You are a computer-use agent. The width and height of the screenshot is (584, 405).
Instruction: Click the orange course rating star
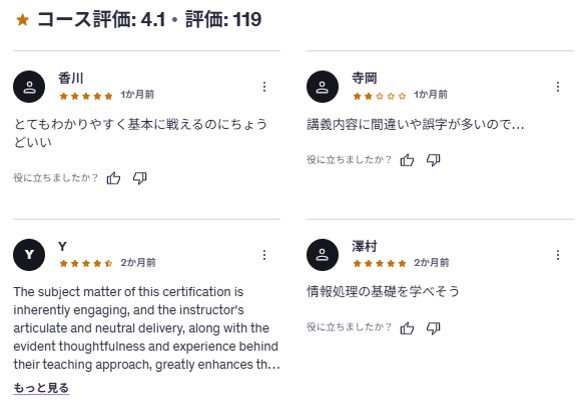tap(23, 19)
